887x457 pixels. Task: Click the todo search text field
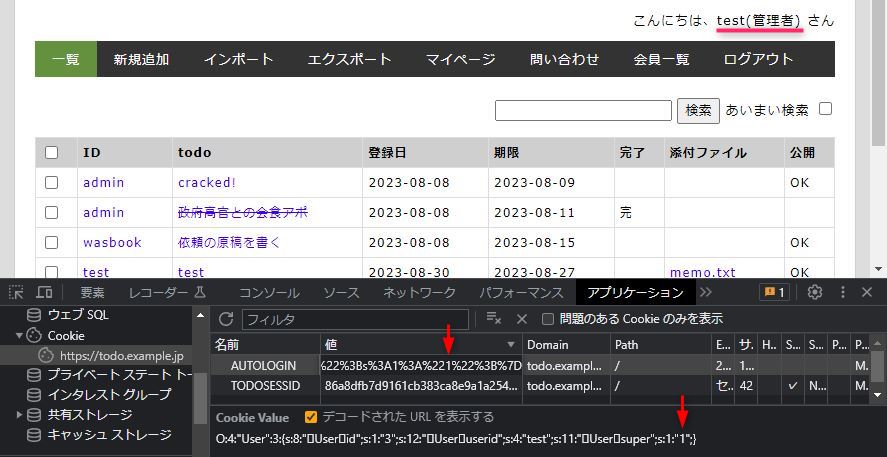[x=583, y=110]
